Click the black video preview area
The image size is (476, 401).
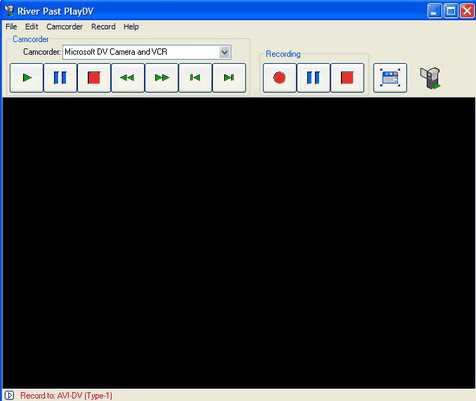(x=239, y=243)
